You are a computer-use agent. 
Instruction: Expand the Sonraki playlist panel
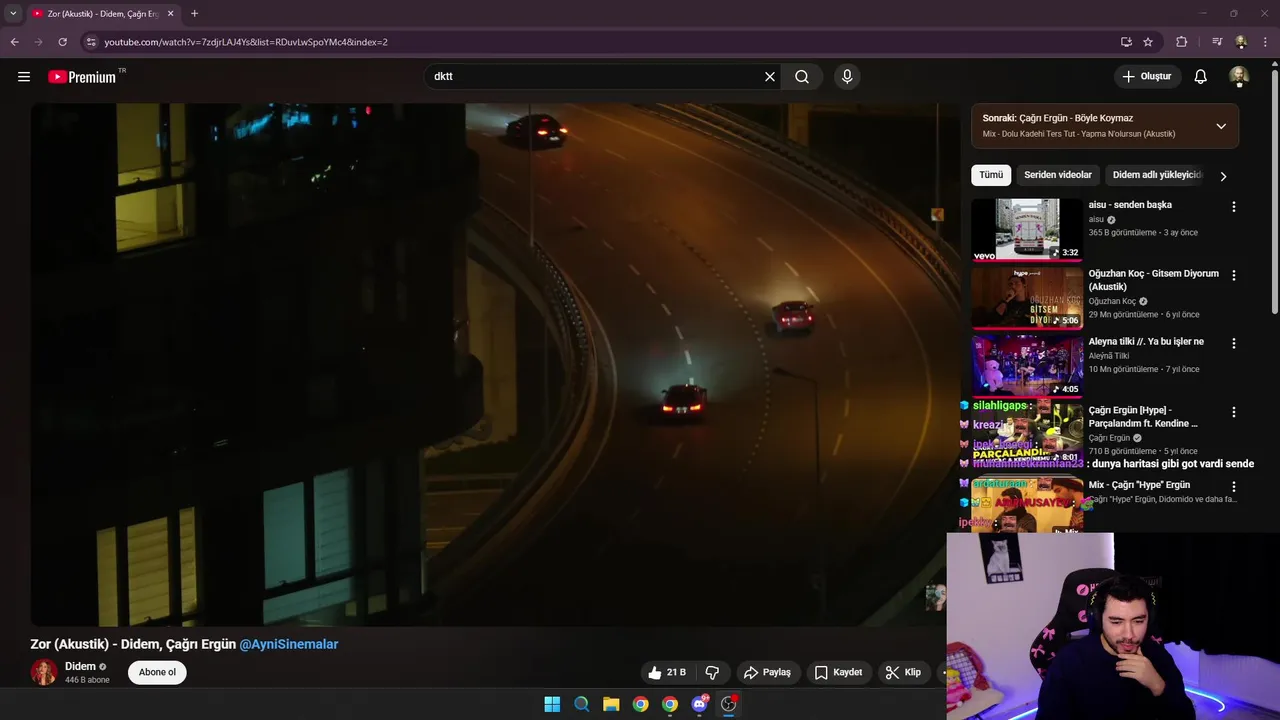[1221, 126]
